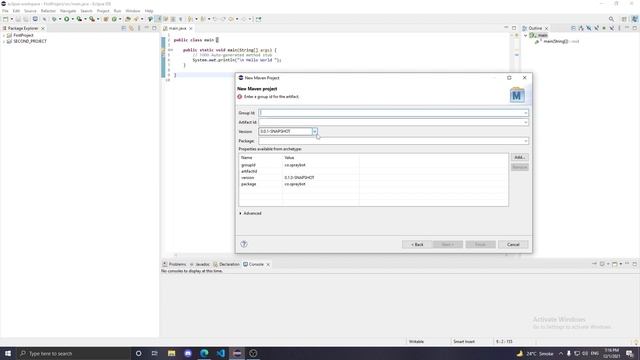
Task: Click the tip light bulb in status bar
Action: point(636,342)
